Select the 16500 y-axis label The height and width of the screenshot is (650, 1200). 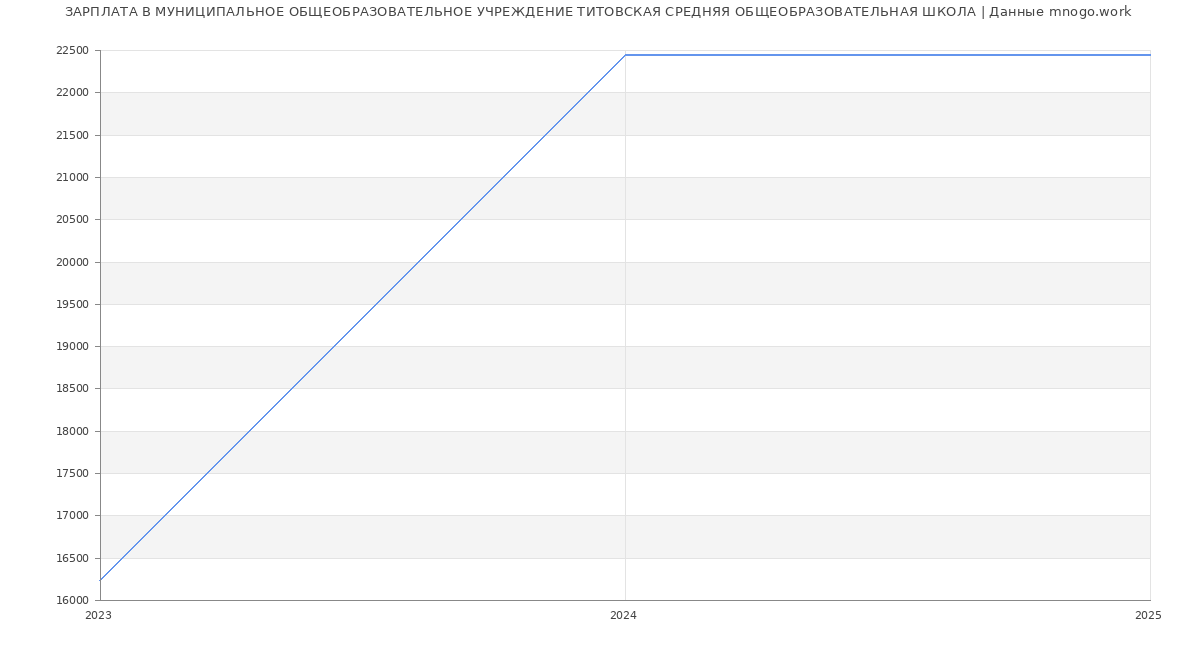click(72, 558)
